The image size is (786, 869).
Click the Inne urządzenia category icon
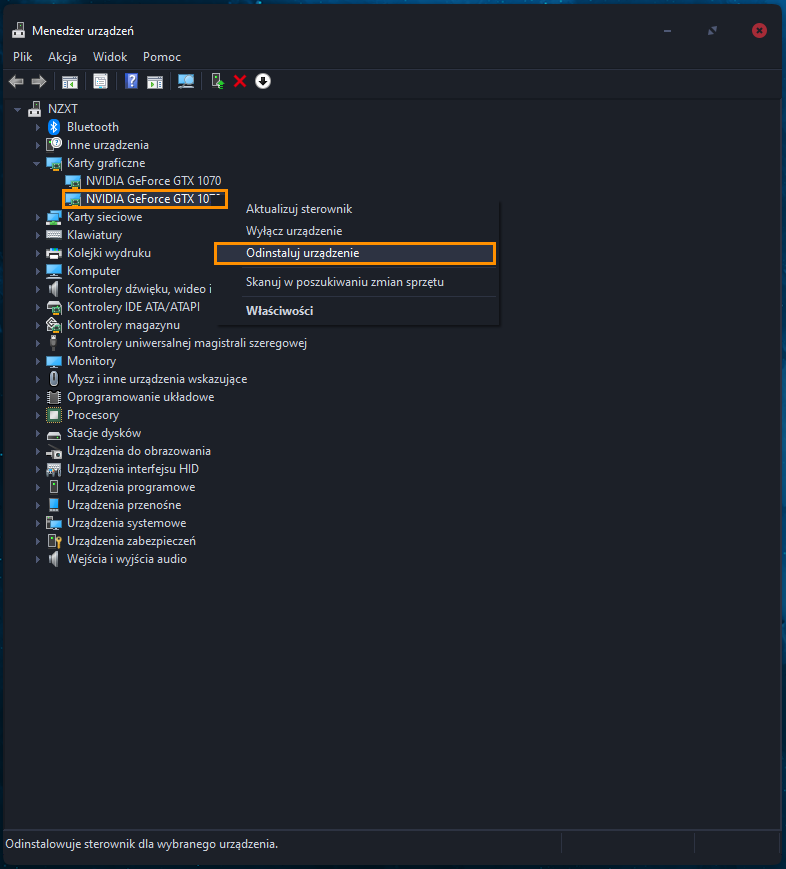(x=54, y=145)
